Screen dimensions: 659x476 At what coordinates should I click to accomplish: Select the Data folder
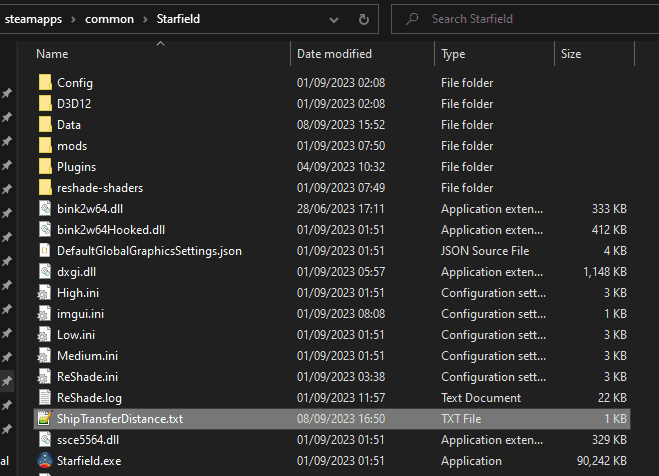(x=69, y=125)
